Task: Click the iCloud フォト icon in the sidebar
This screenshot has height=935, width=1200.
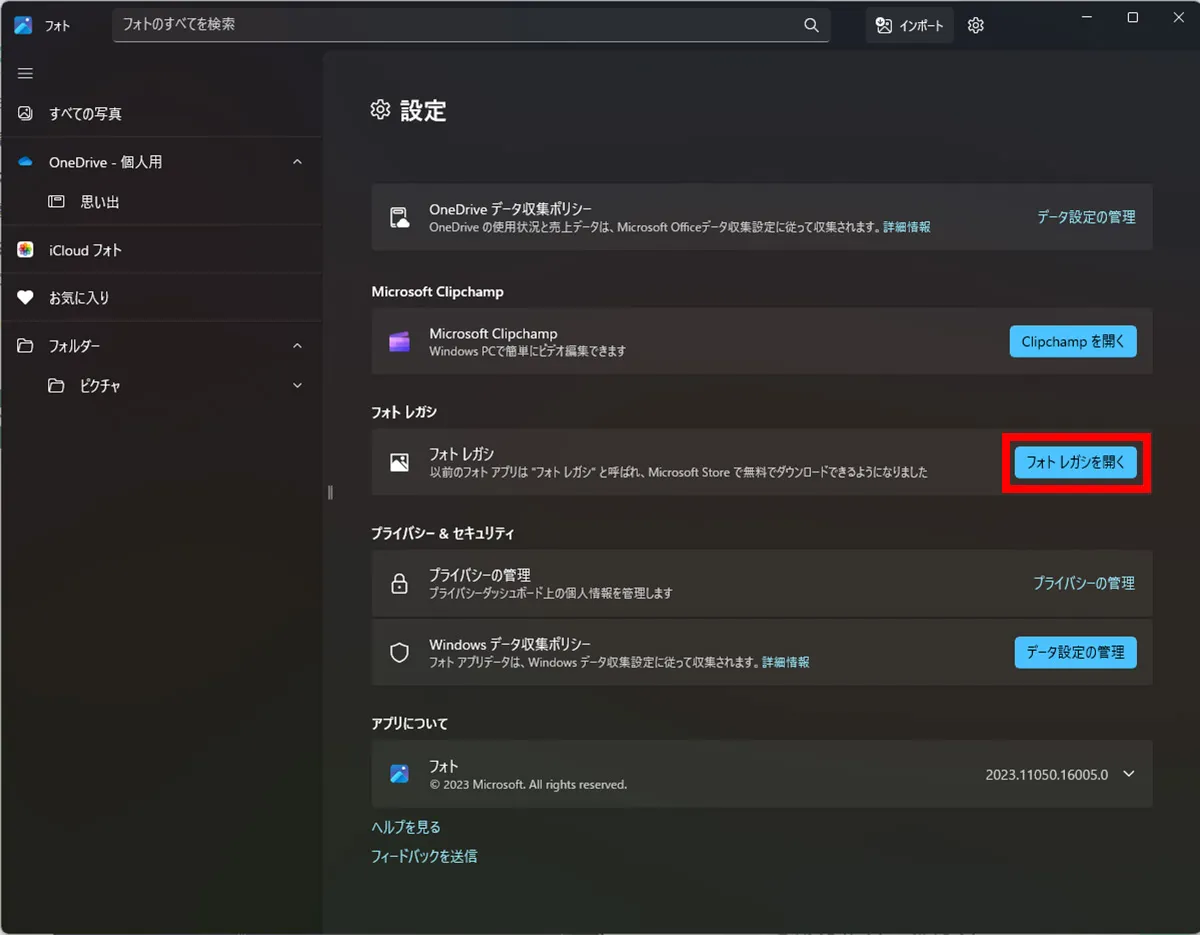Action: 24,250
